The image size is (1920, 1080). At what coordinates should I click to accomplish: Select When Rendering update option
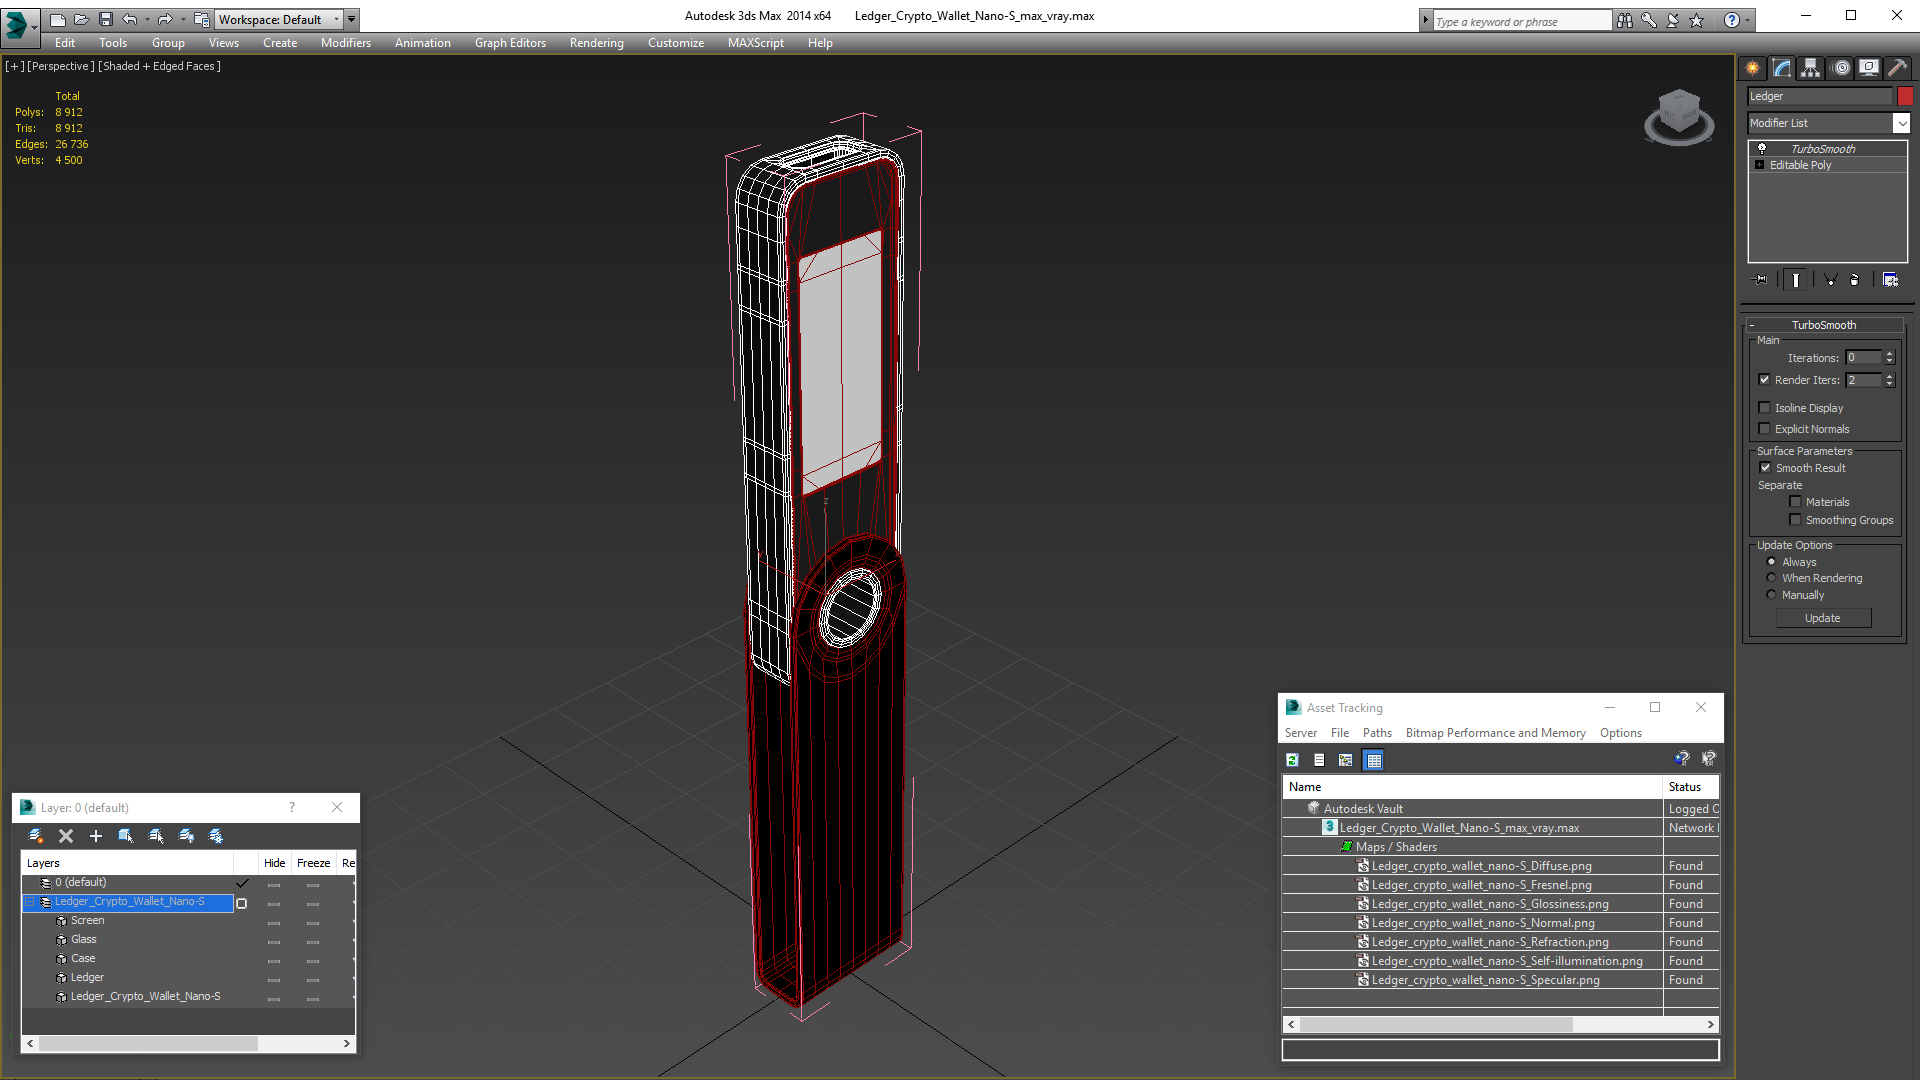(1771, 578)
